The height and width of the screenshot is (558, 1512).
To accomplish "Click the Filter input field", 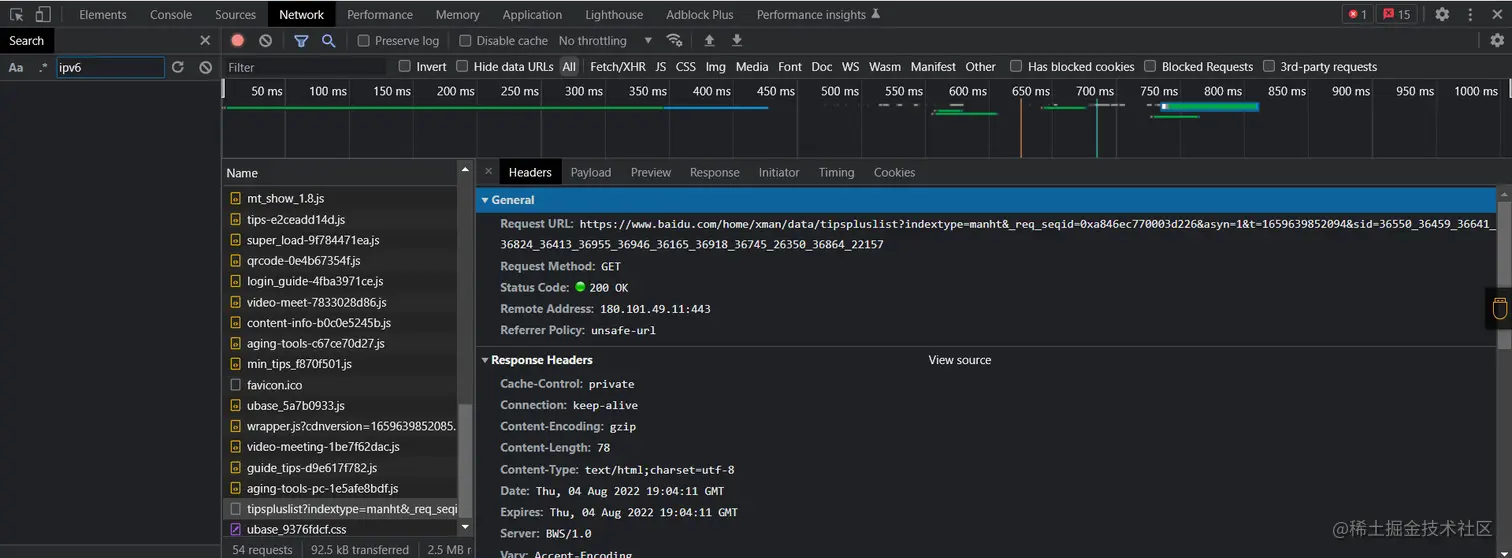I will (x=305, y=67).
